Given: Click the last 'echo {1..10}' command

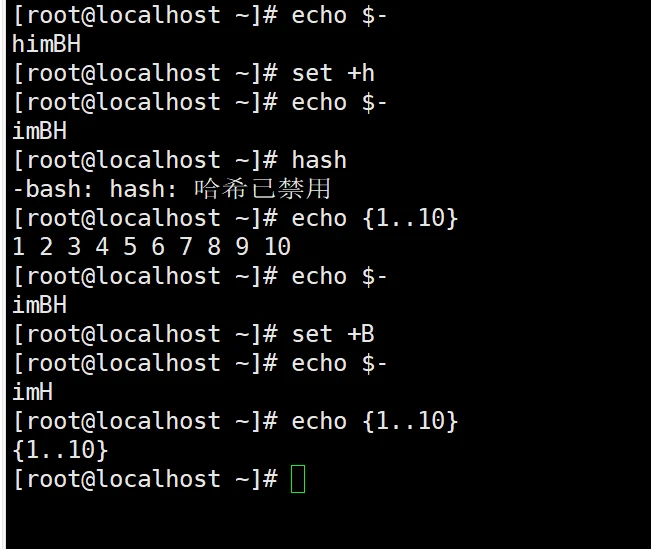Looking at the screenshot, I should click(374, 421).
